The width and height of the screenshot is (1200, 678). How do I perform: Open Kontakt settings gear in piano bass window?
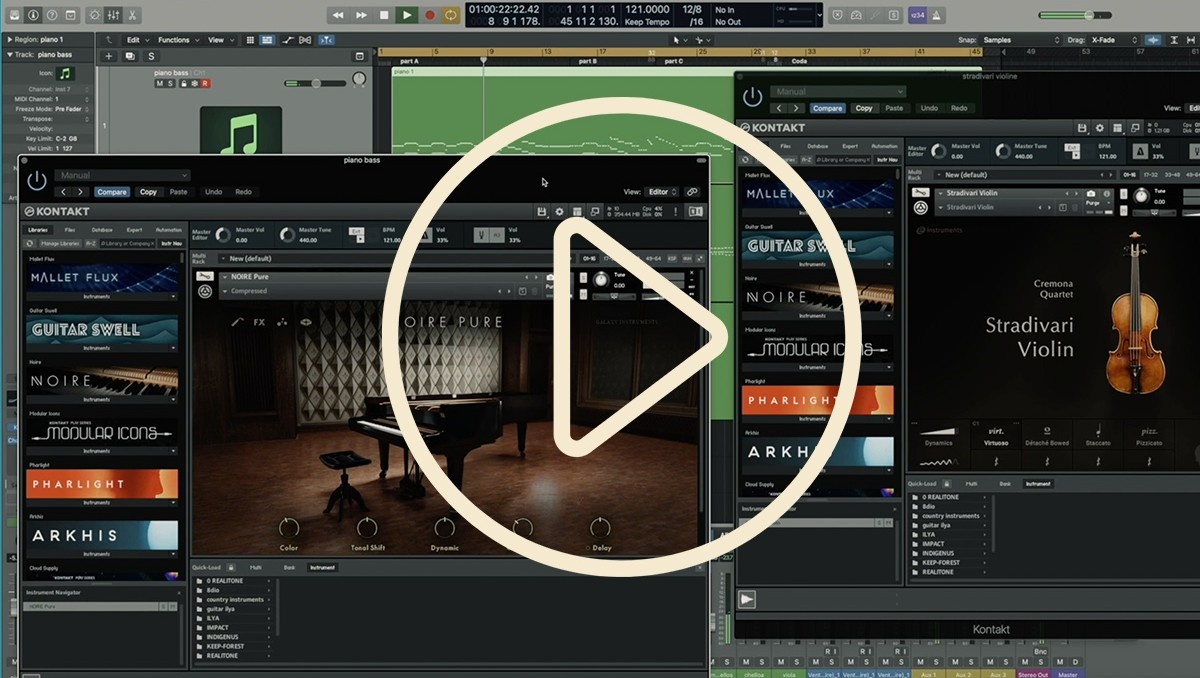click(x=560, y=212)
